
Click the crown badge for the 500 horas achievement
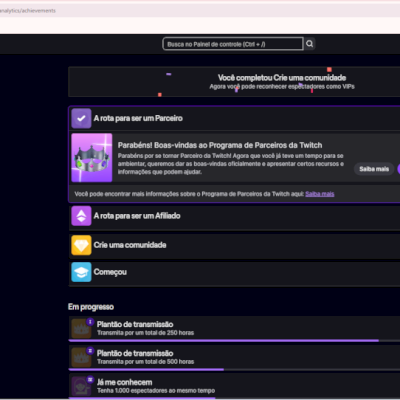point(81,357)
